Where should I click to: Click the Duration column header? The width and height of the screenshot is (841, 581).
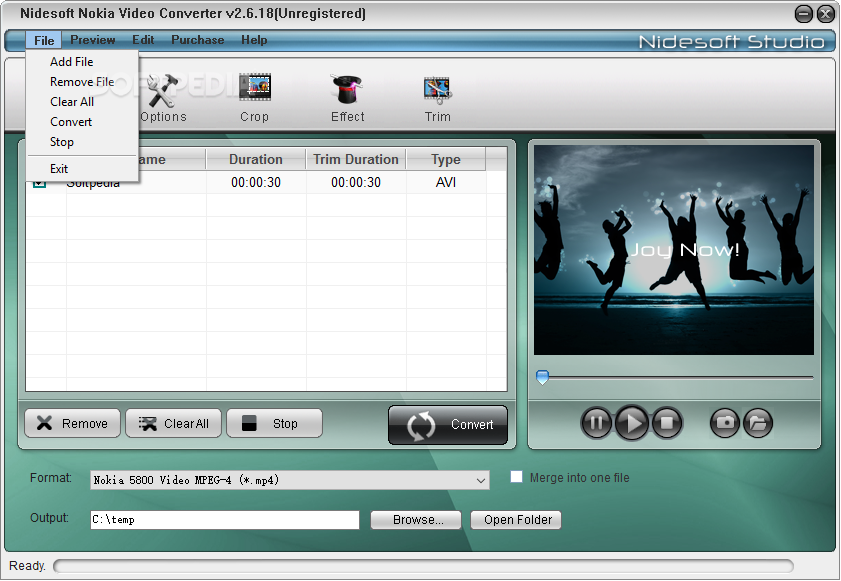256,159
